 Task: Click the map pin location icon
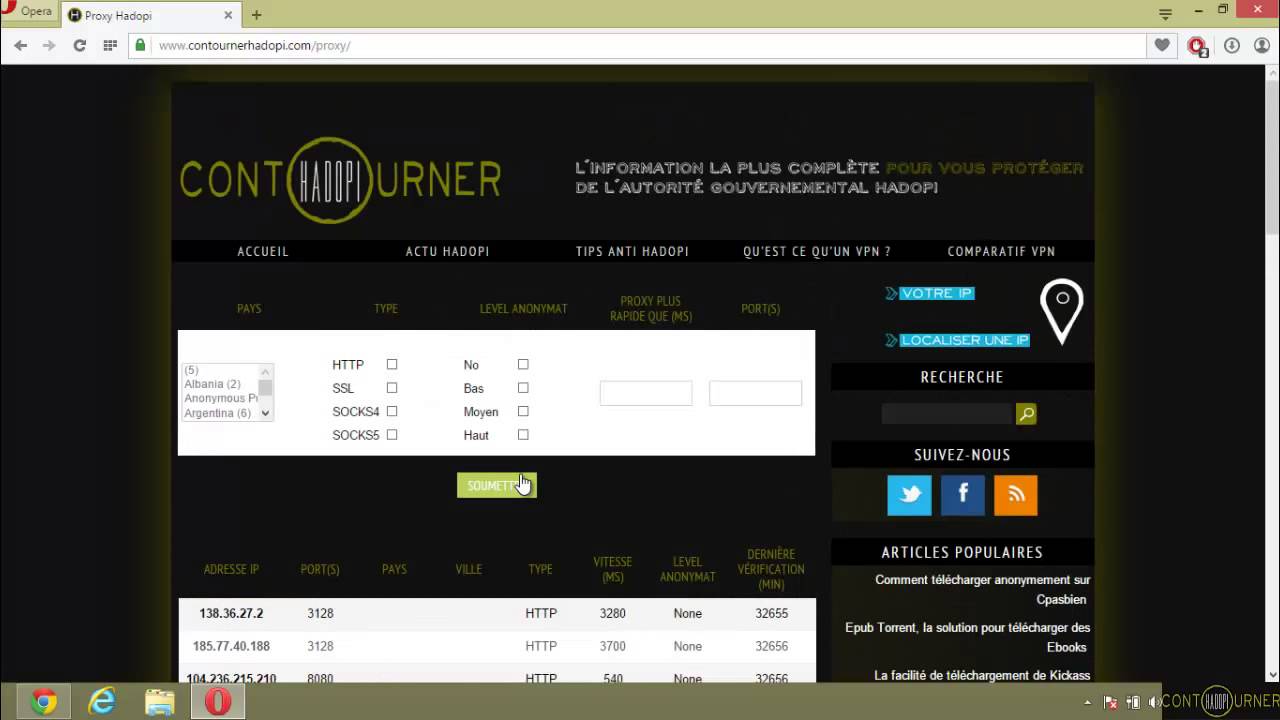click(1062, 312)
